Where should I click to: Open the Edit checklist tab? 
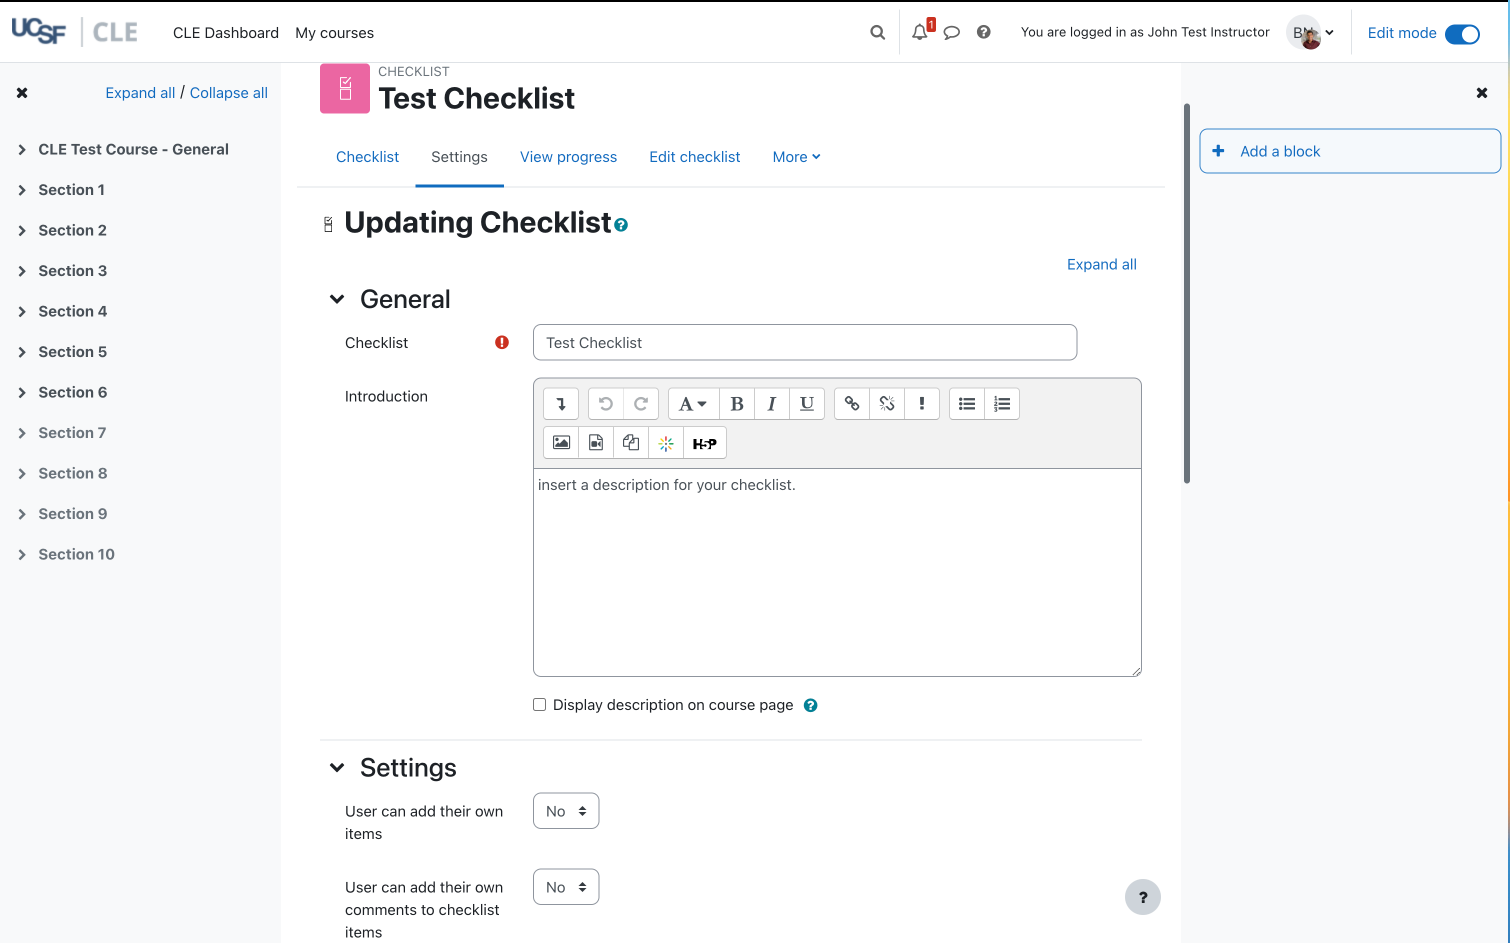pos(694,157)
